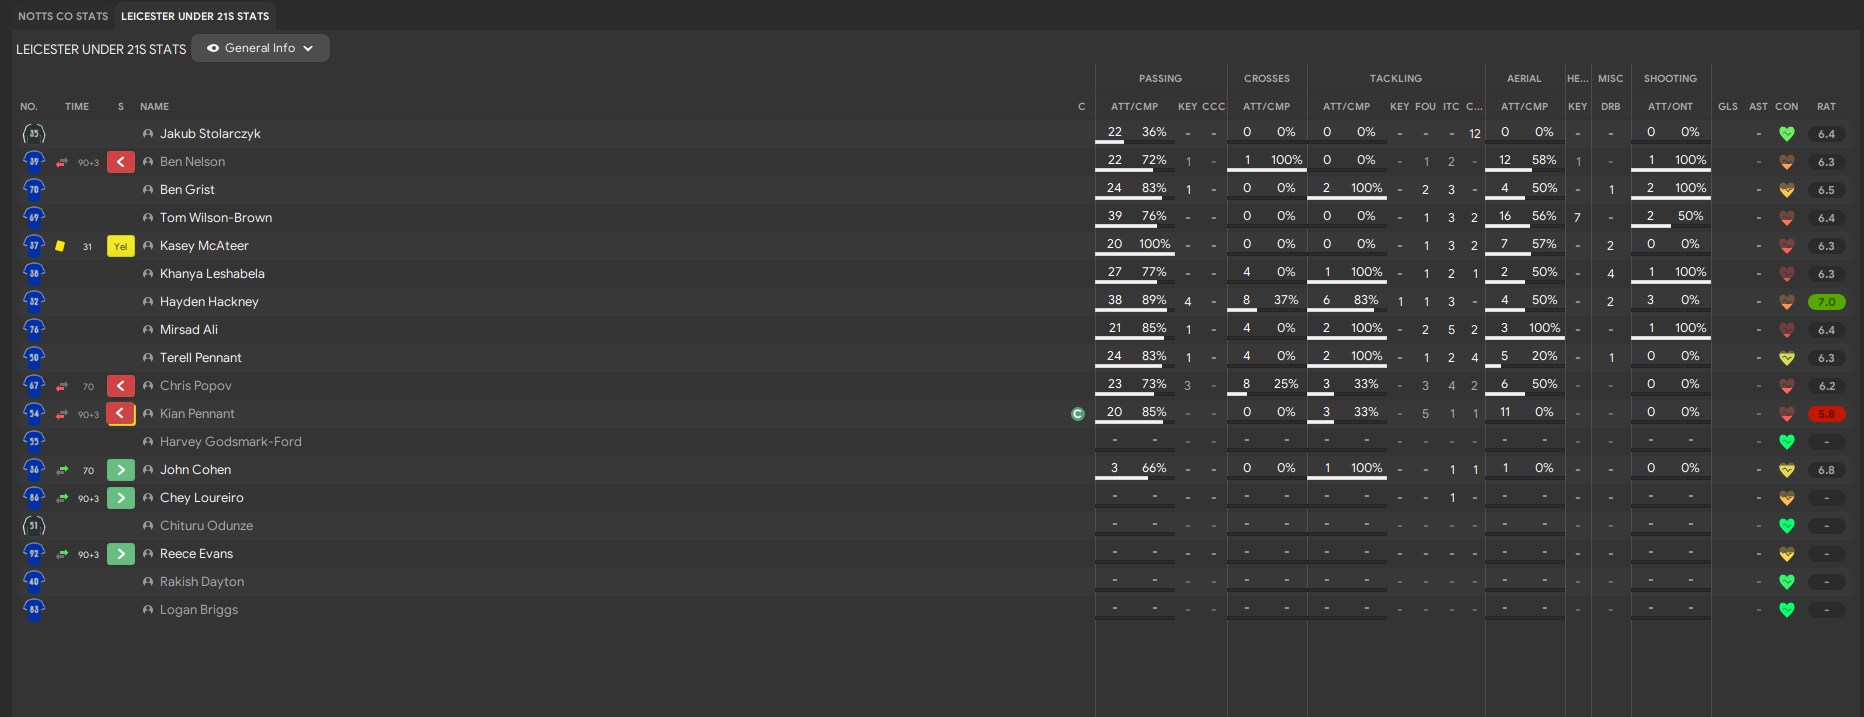
Task: Click Tom Wilson-Brown's shirt number icon
Action: 34,217
